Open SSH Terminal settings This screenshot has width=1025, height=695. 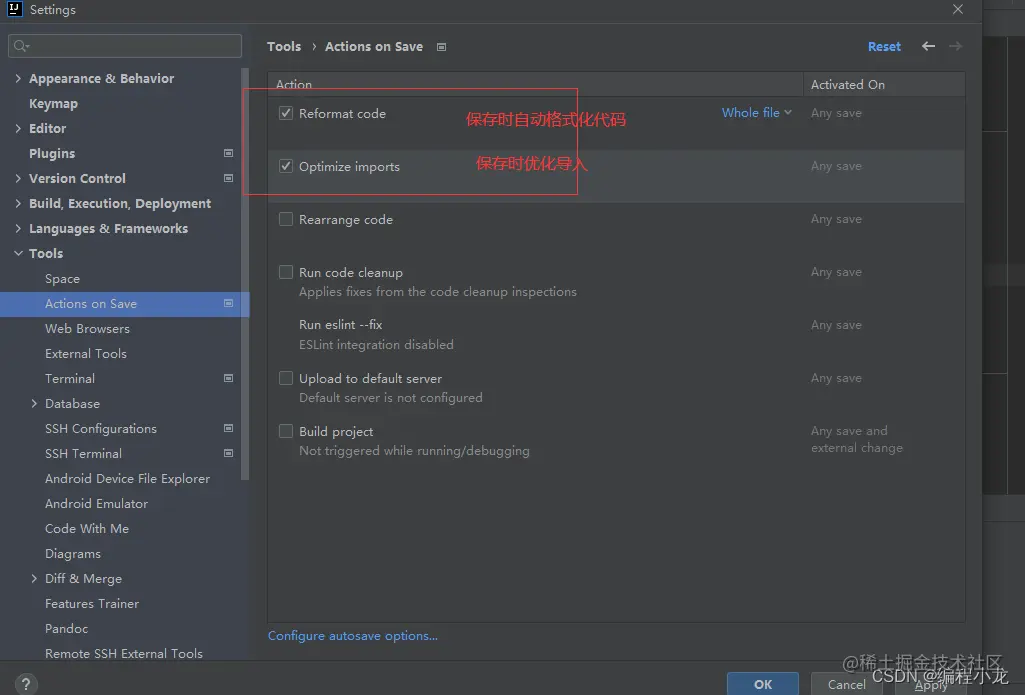[x=83, y=454]
